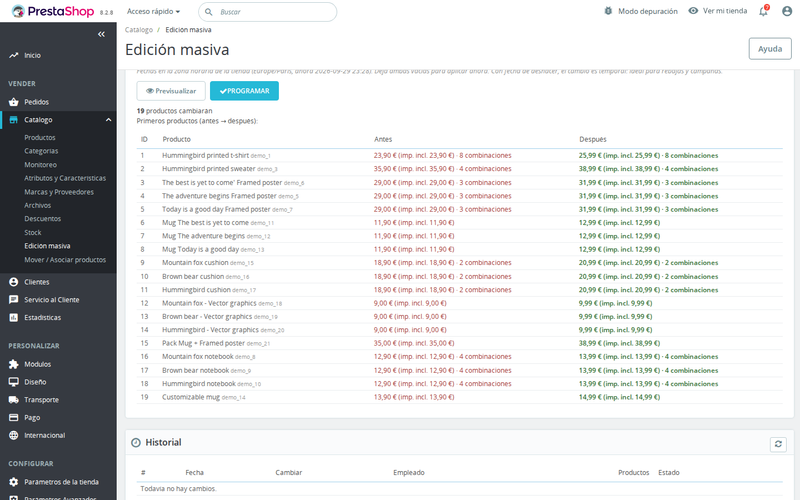This screenshot has width=800, height=500.
Task: Open notifications bell icon
Action: [763, 11]
